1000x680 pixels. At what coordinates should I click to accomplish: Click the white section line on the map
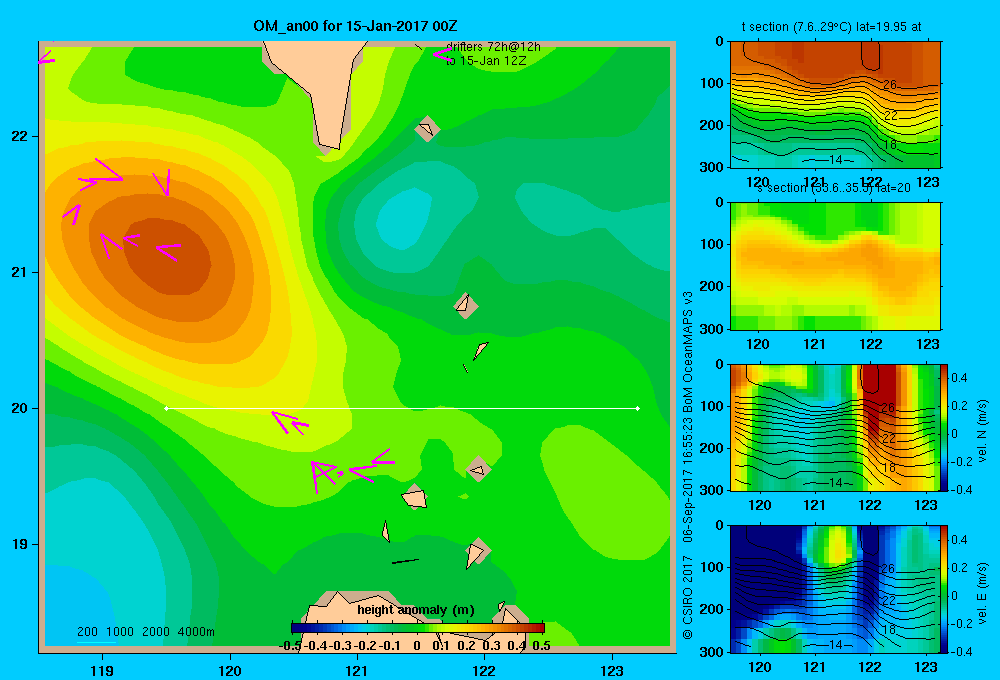(x=402, y=408)
